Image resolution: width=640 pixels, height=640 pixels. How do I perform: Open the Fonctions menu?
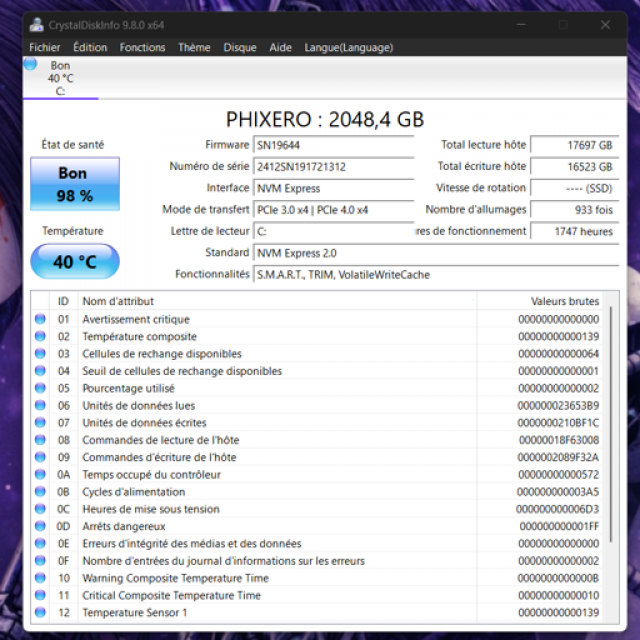(x=142, y=47)
